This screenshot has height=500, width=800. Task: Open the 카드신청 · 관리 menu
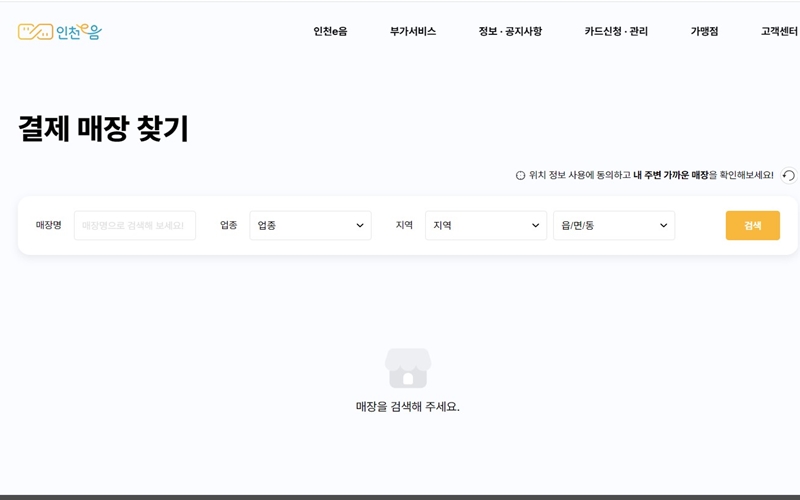616,32
